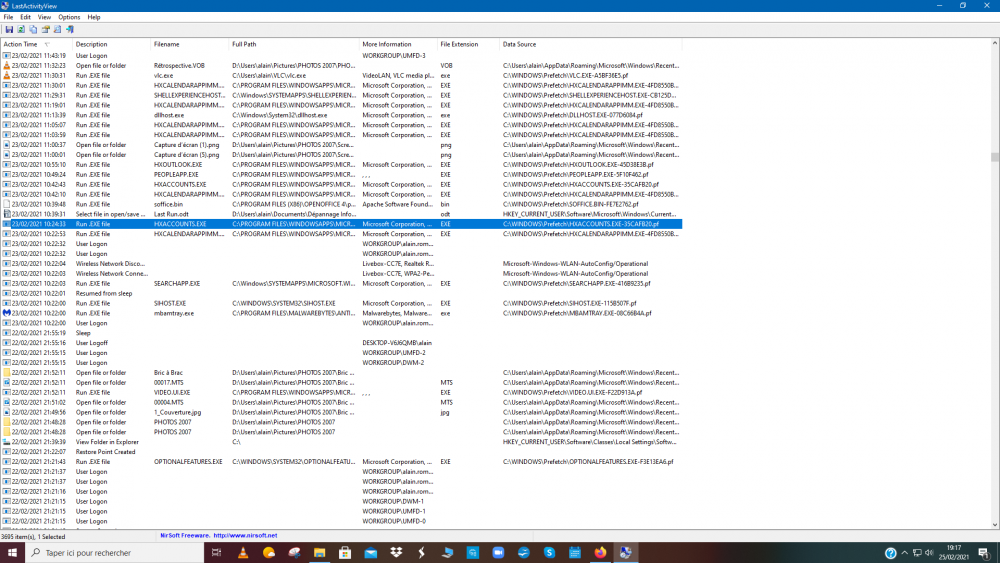This screenshot has width=1000, height=563.
Task: Select the PEOPLEAPP.EXE row
Action: [342, 175]
